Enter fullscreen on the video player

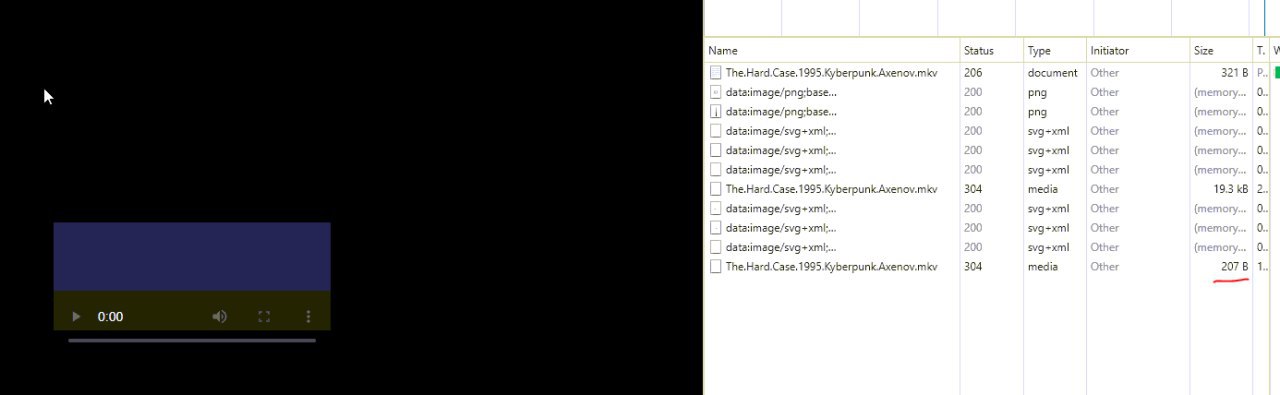[x=264, y=317]
